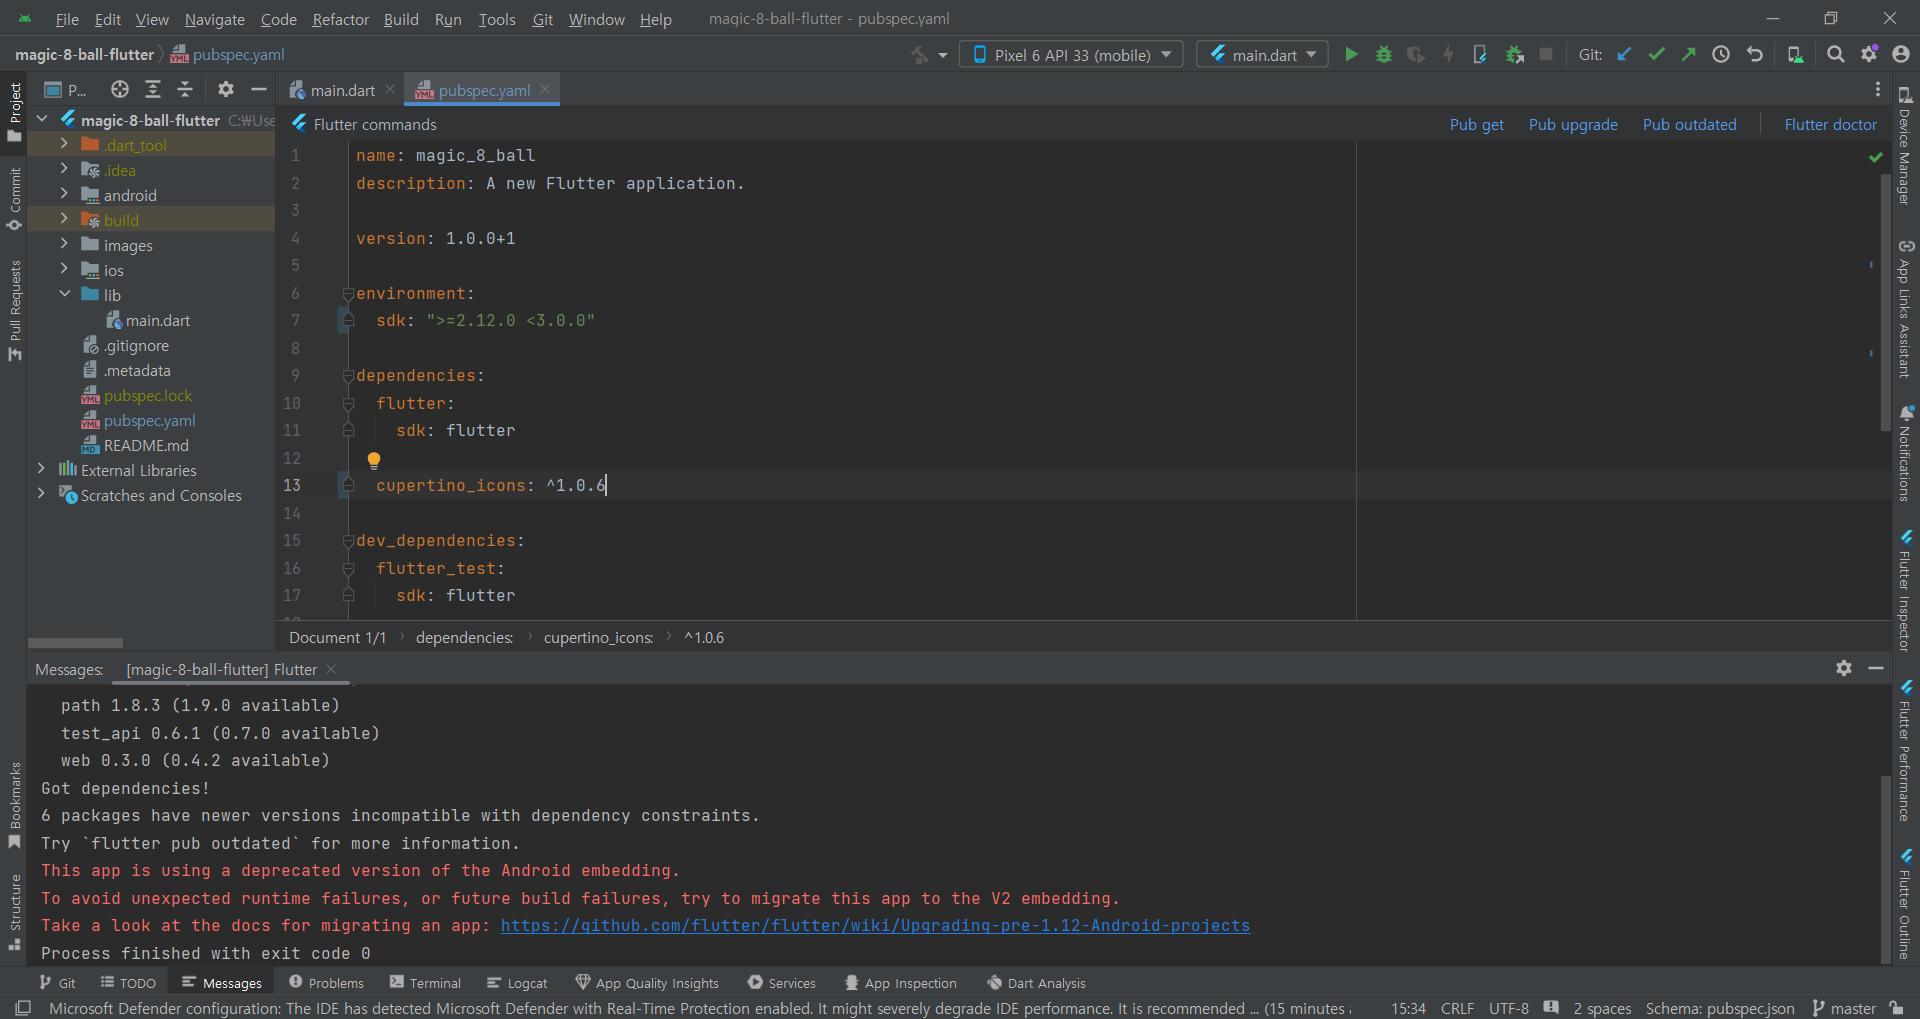
Task: Toggle Flutter Performance panel
Action: click(x=1905, y=751)
